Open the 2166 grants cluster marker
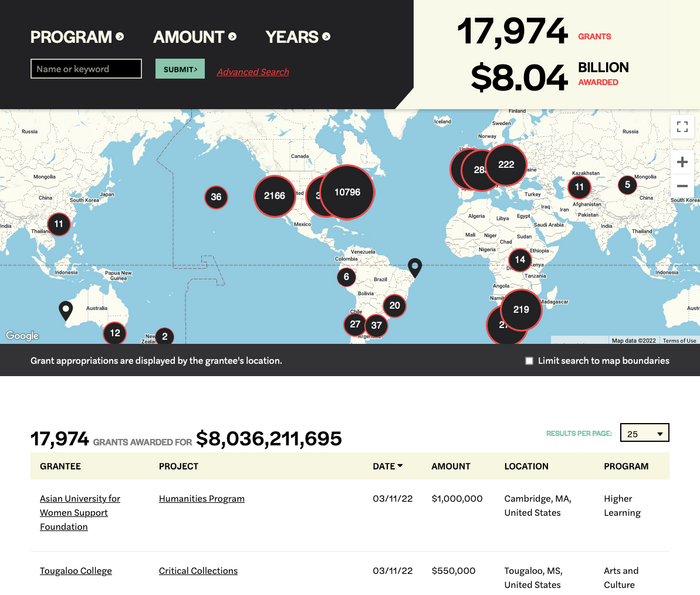Viewport: 700px width, 595px height. coord(275,196)
